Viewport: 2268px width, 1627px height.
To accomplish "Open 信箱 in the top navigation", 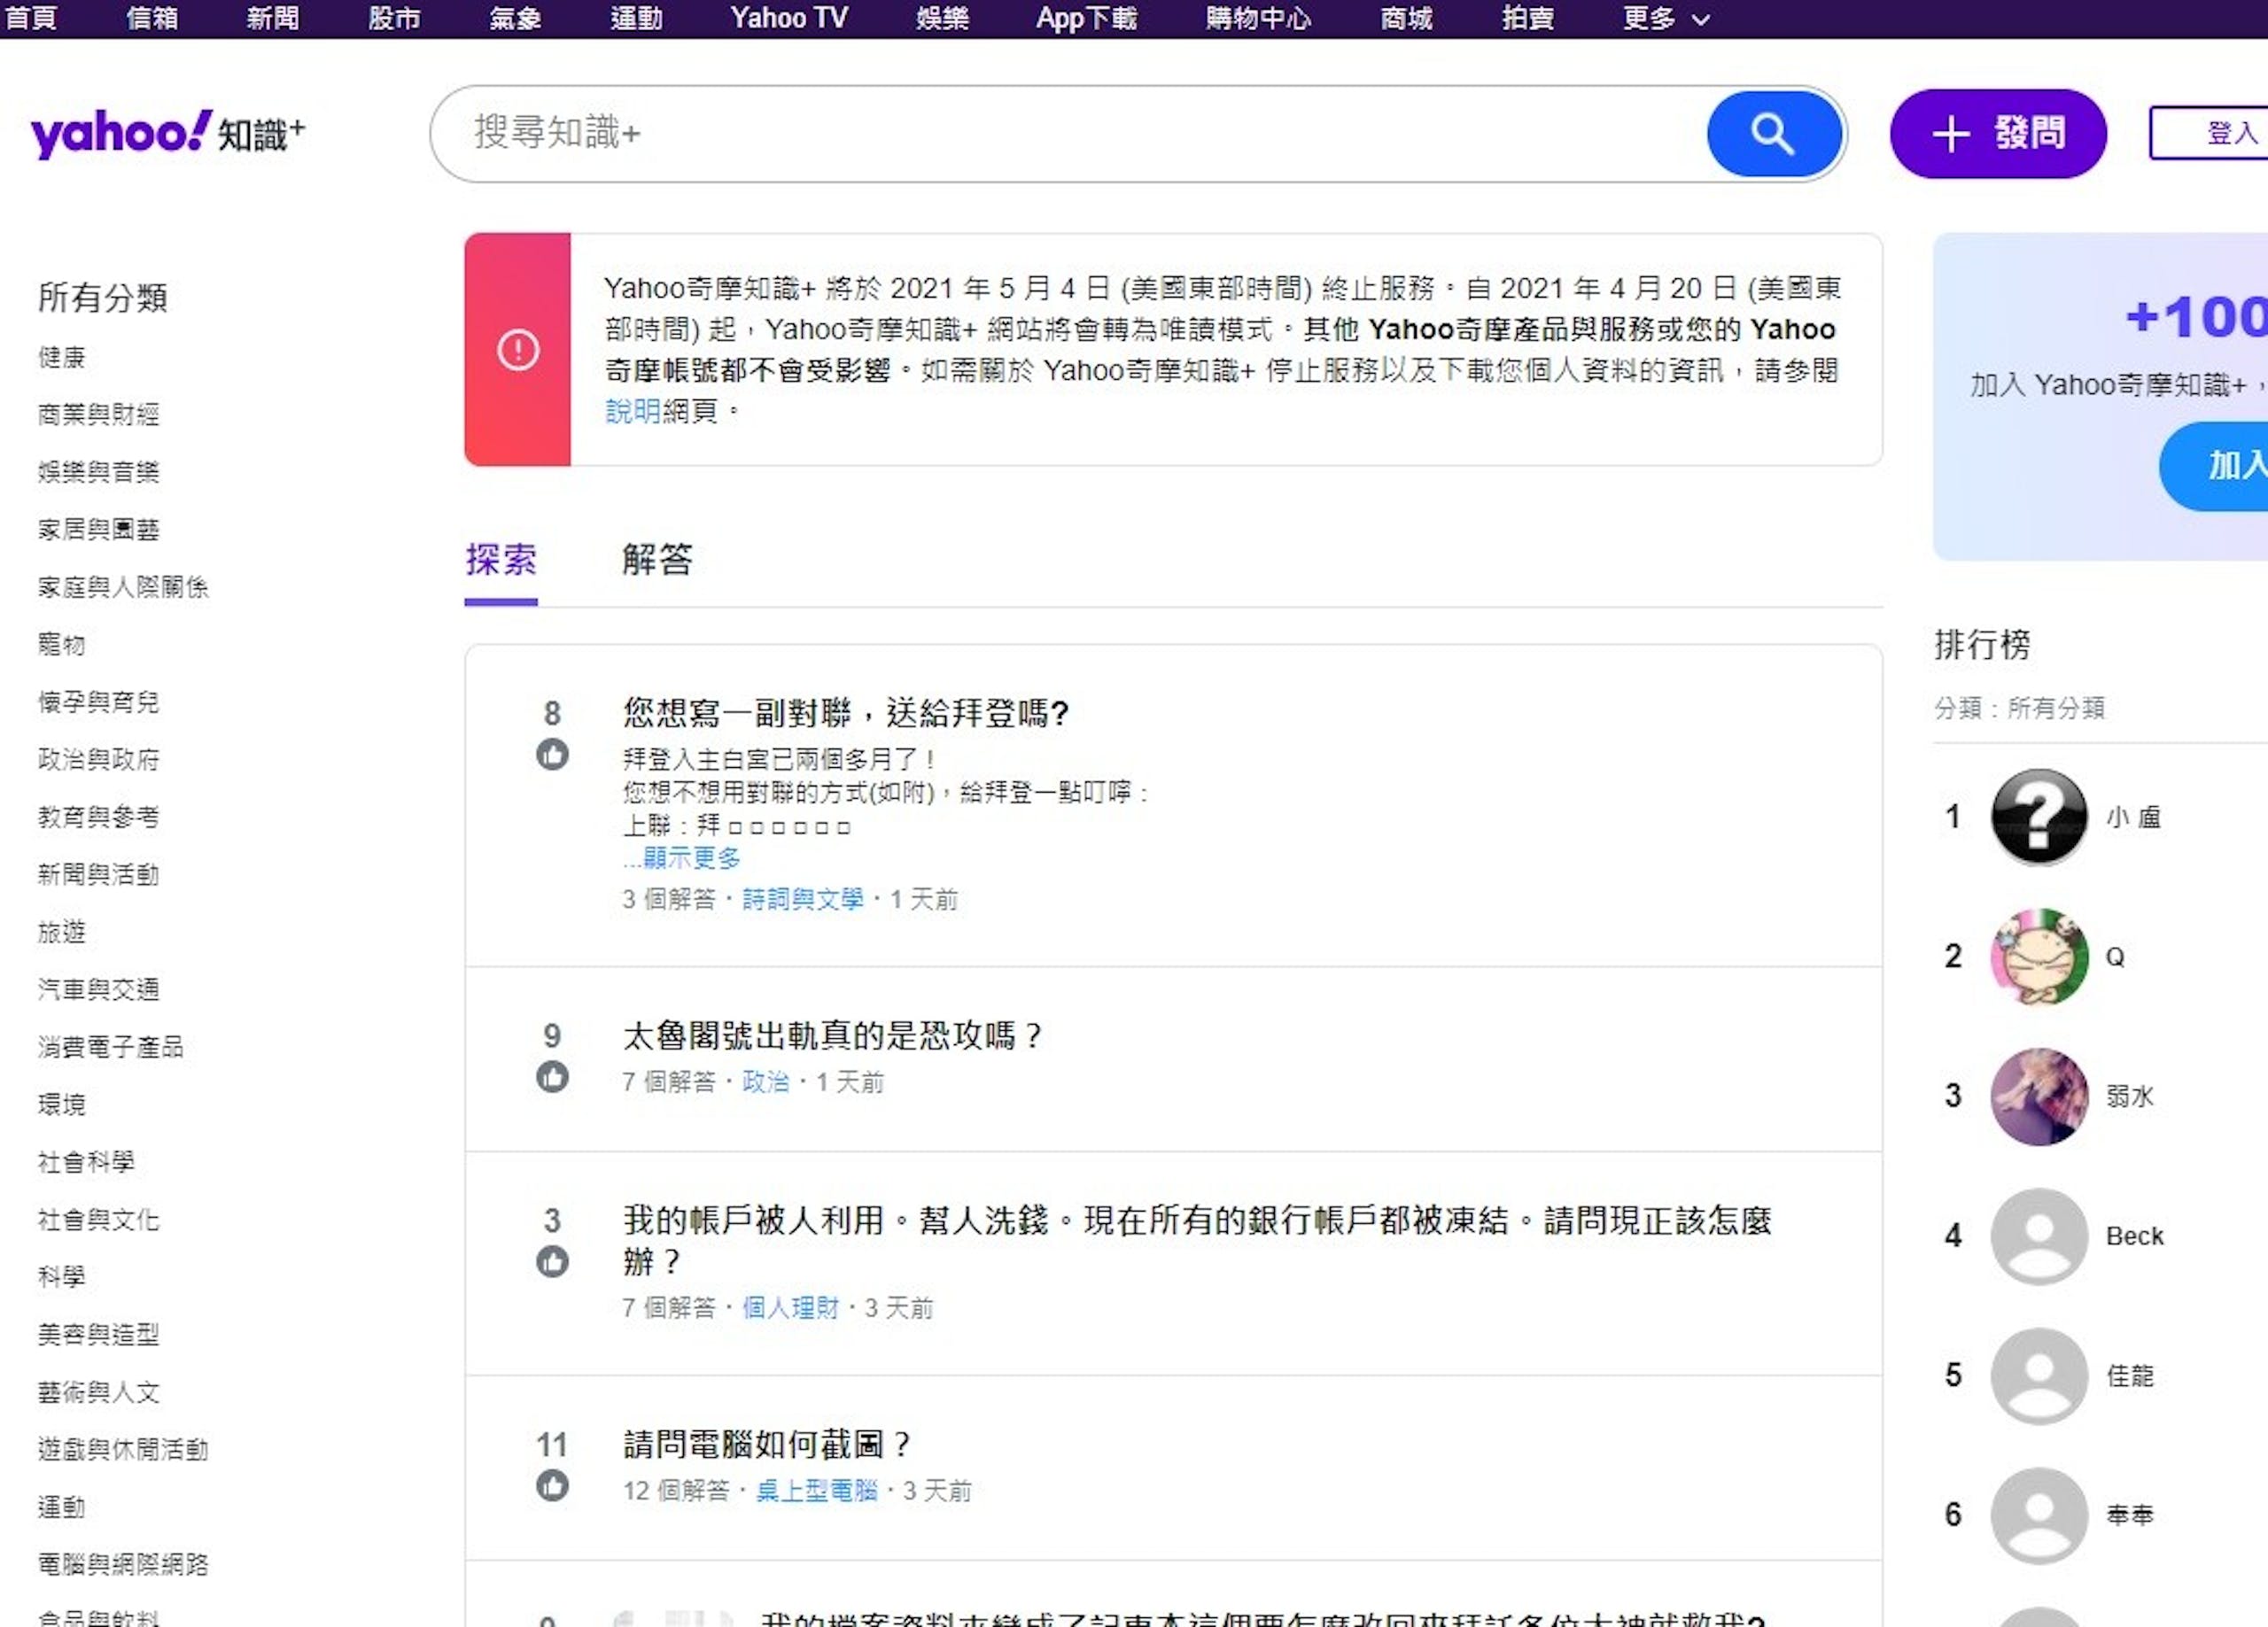I will tap(152, 18).
